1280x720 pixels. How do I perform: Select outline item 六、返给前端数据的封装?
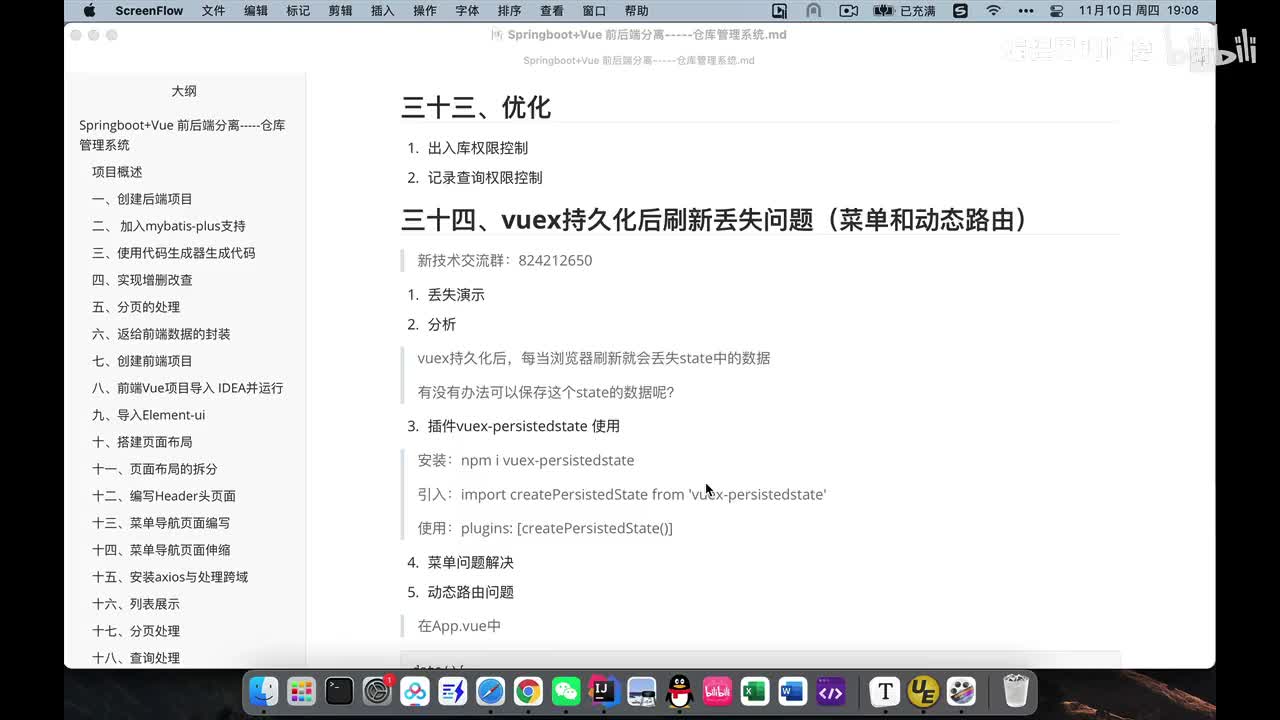[x=161, y=334]
